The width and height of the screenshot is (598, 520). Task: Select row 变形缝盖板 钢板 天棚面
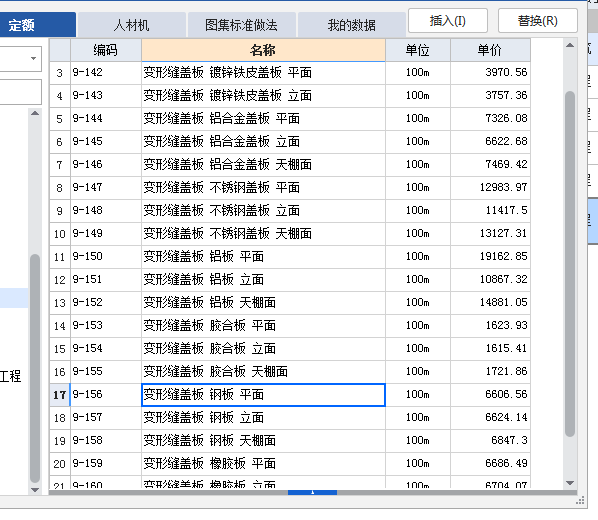click(290, 440)
